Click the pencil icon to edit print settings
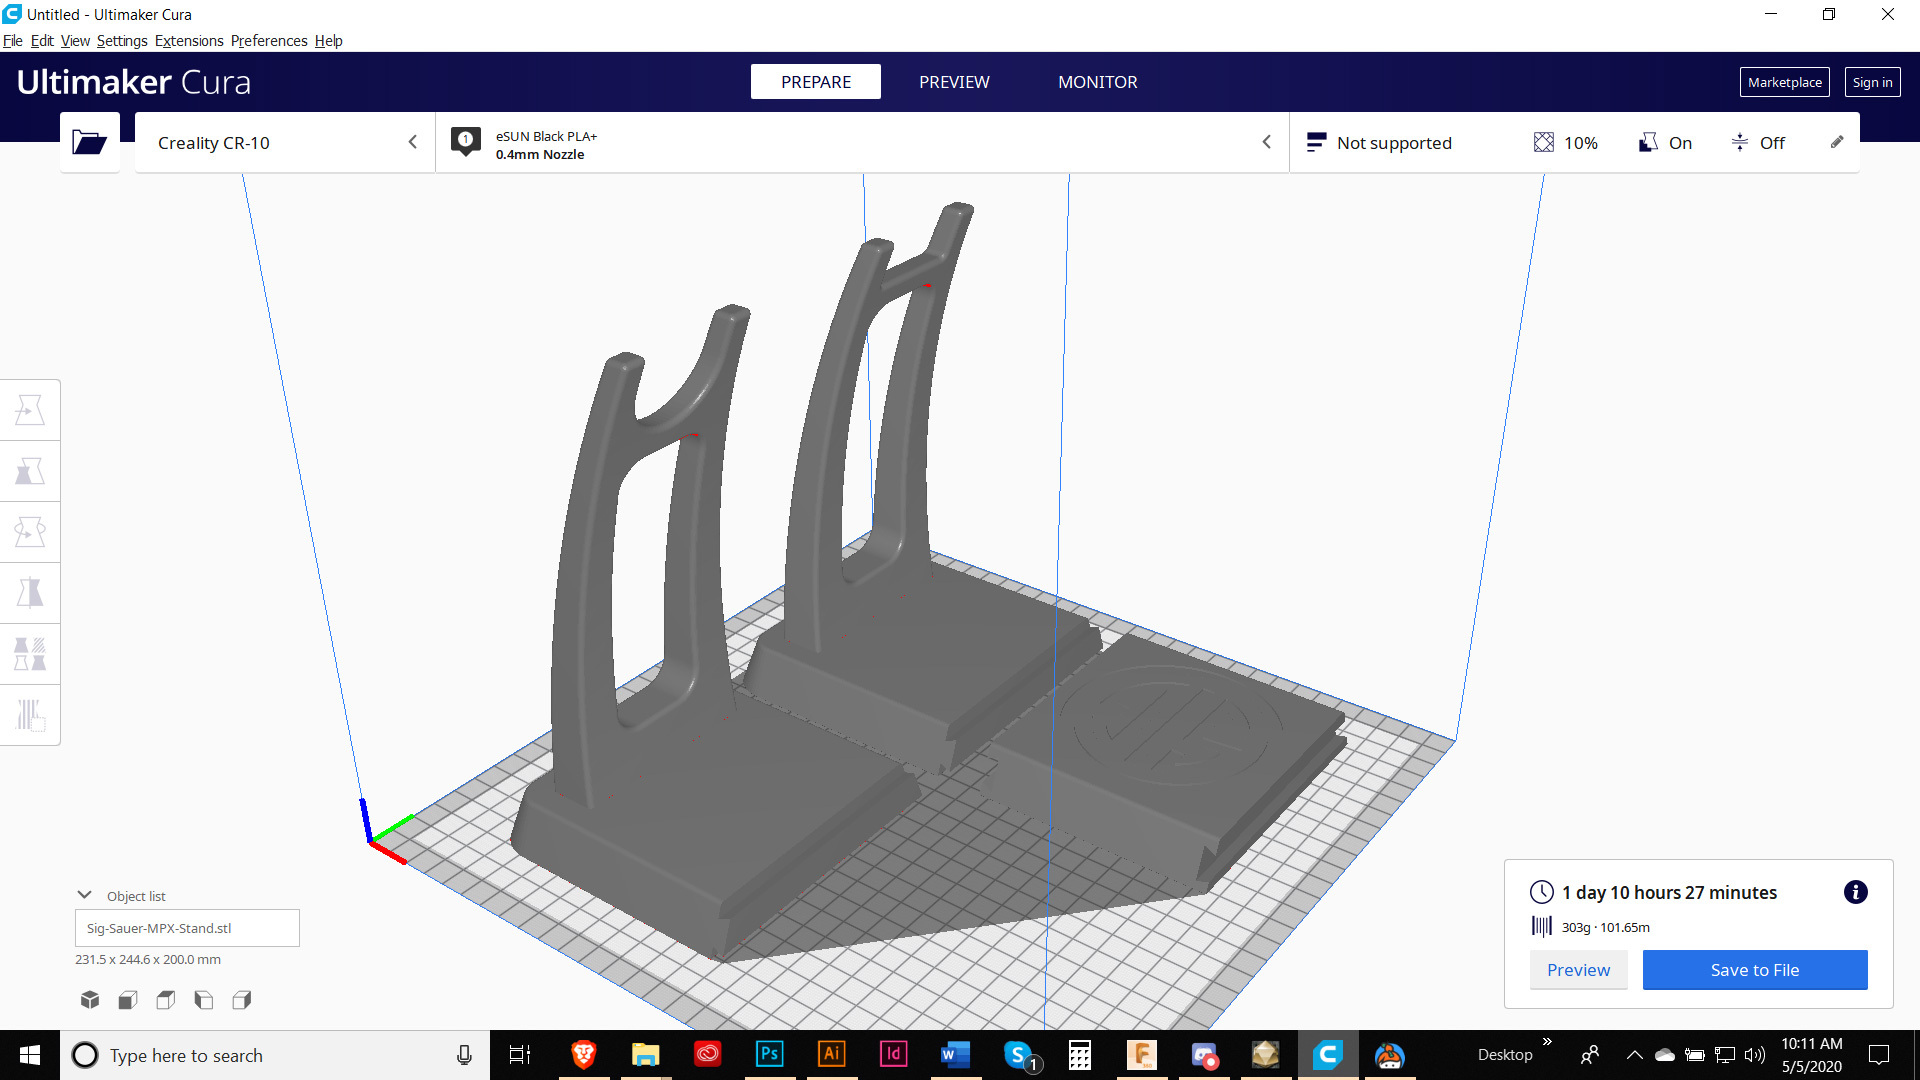Viewport: 1920px width, 1080px height. point(1837,142)
